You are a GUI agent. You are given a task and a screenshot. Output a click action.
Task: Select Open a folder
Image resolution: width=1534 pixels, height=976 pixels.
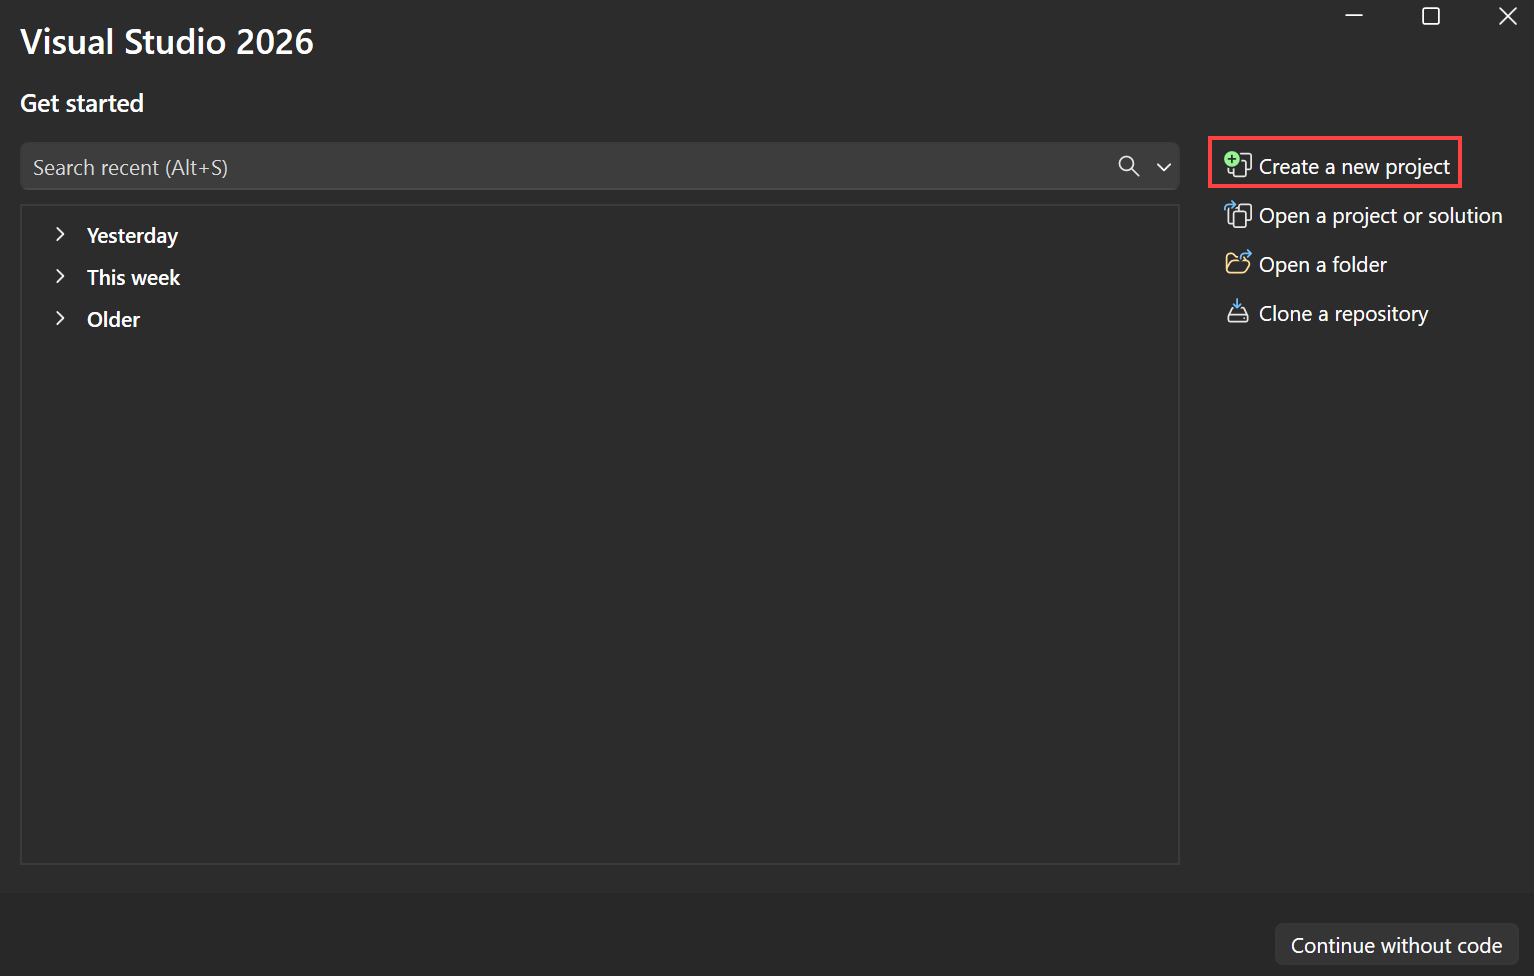point(1322,263)
